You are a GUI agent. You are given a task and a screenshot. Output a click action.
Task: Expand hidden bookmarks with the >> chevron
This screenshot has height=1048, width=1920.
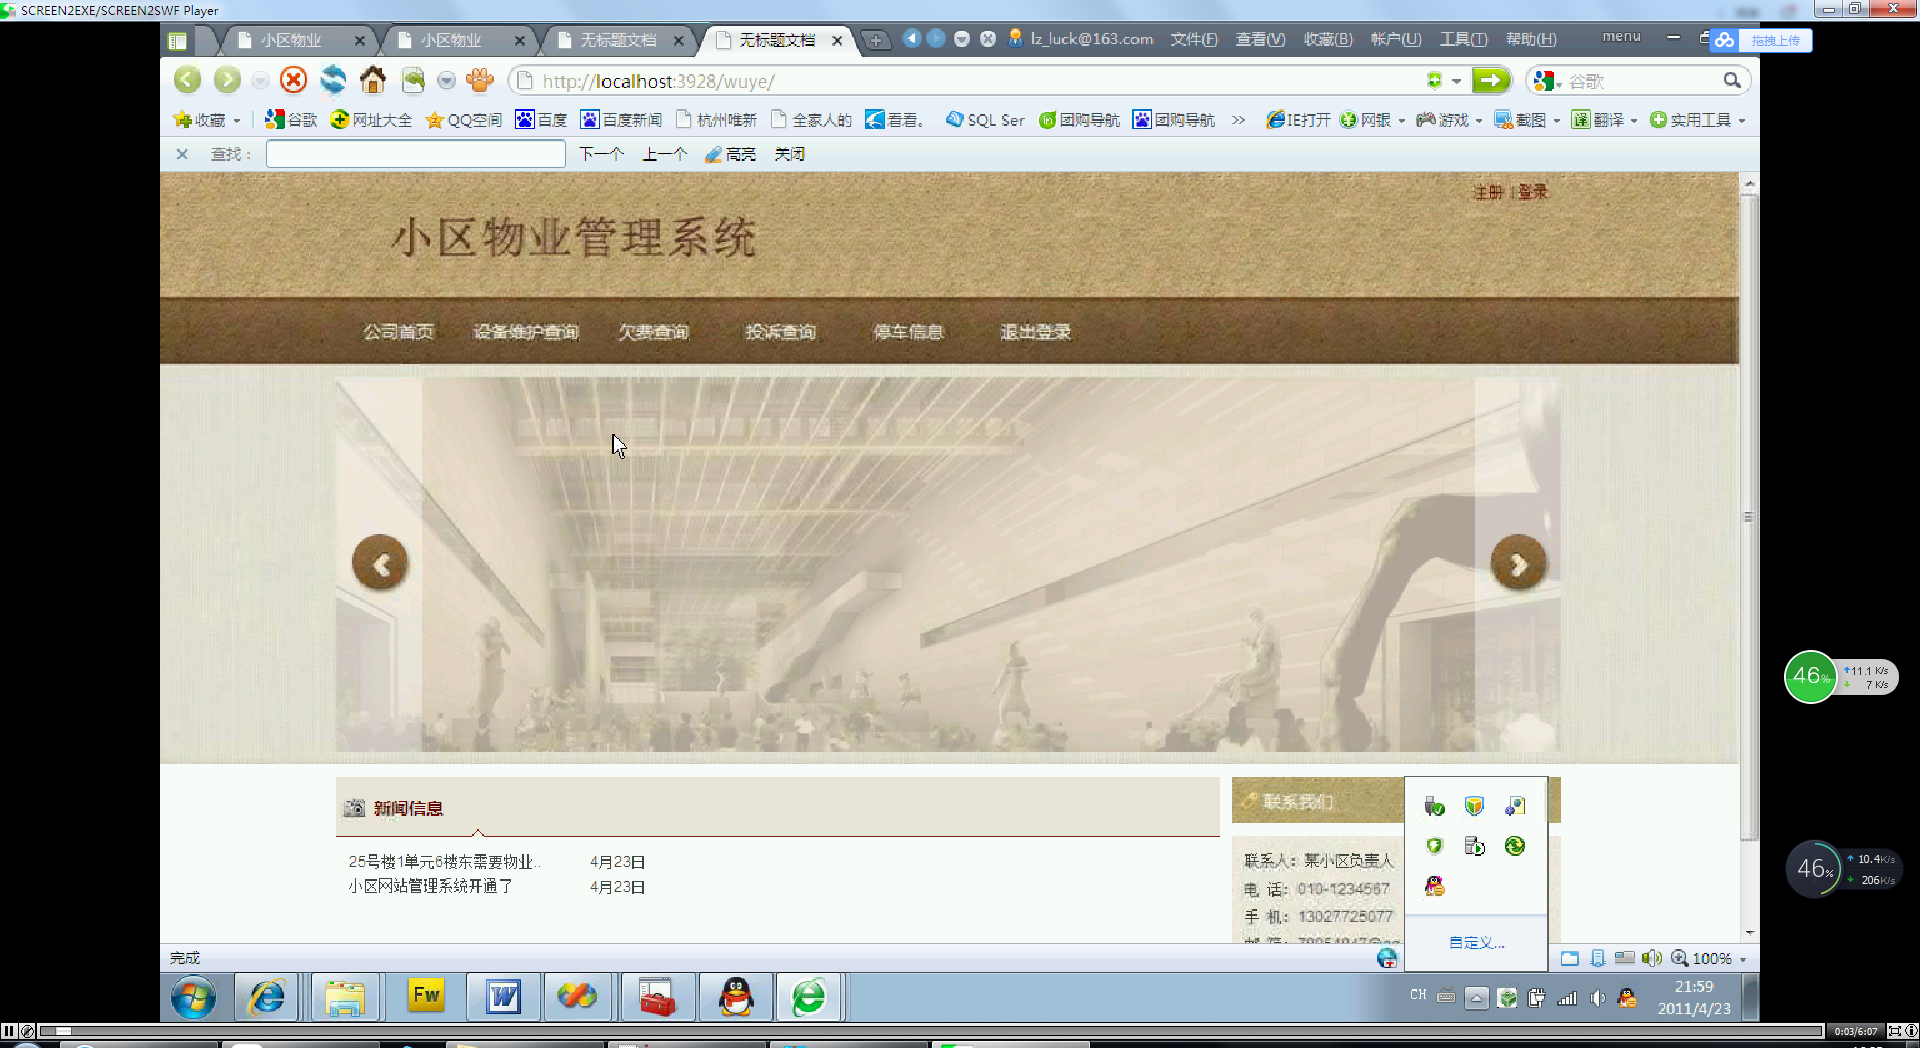pyautogui.click(x=1239, y=120)
